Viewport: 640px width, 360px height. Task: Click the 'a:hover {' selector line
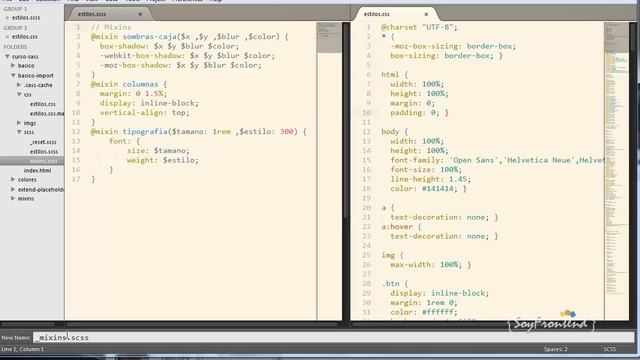coord(401,227)
